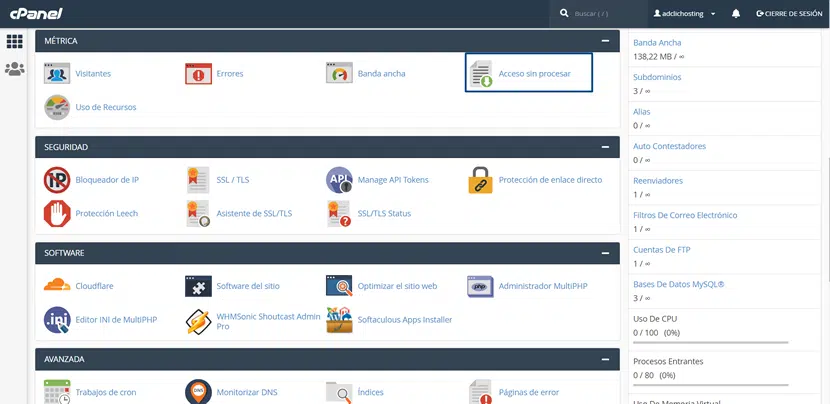Open the Manage API Tokens link

[x=393, y=180]
